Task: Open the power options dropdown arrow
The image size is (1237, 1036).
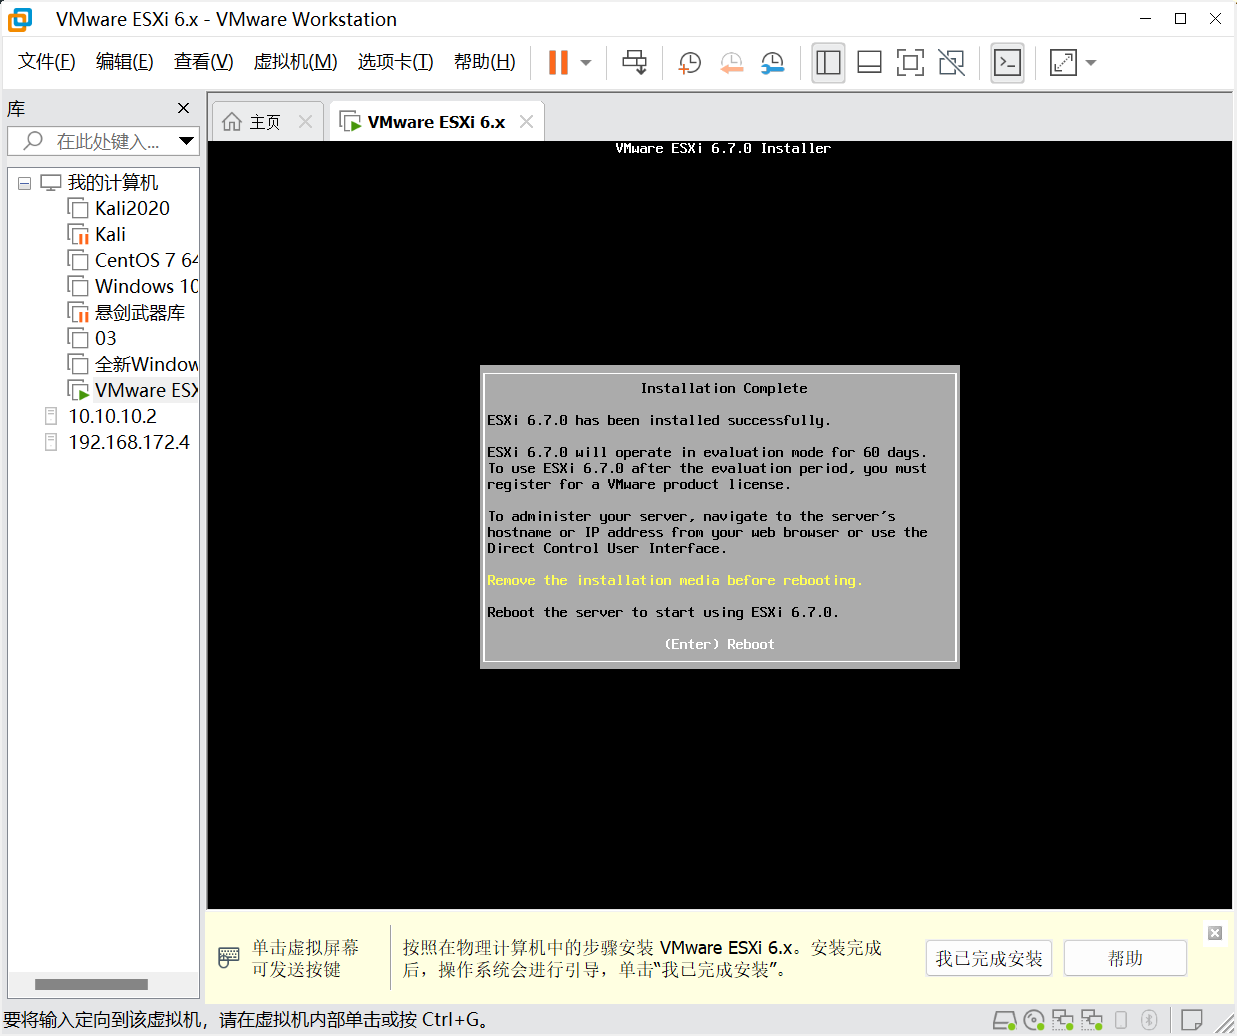Action: [x=586, y=62]
